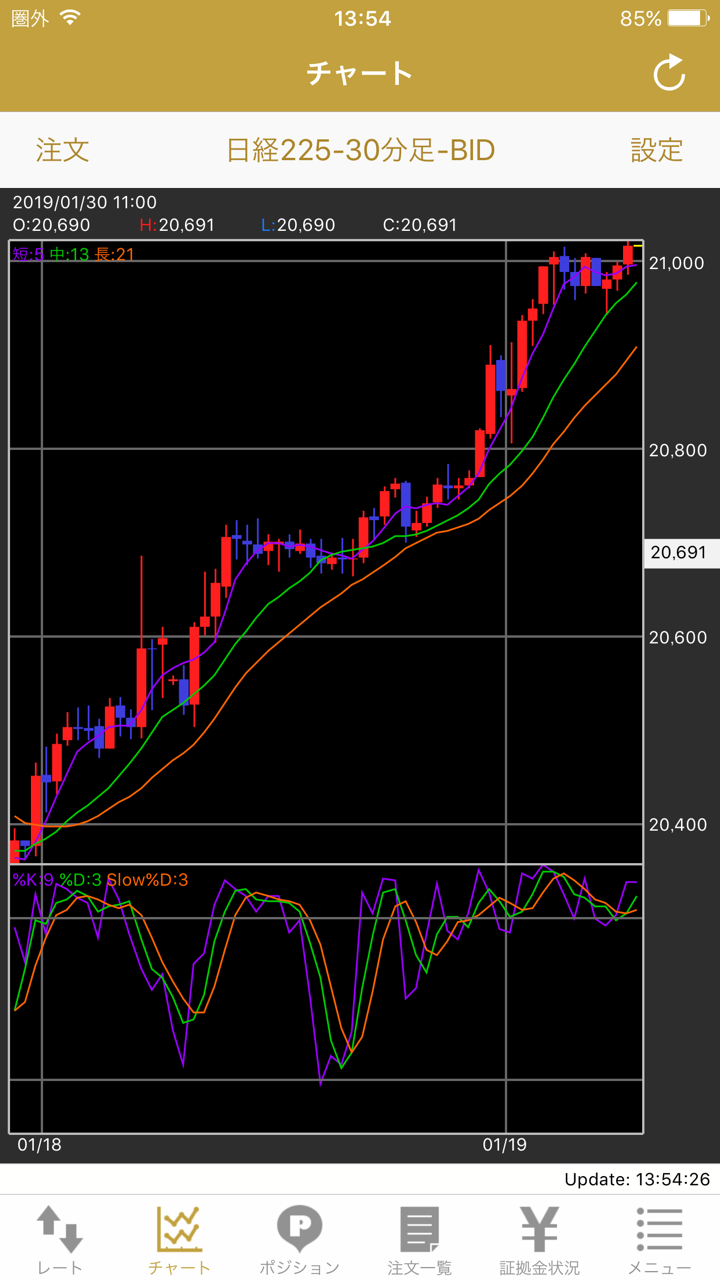Tap the 01/19 date marker
The image size is (720, 1280).
(x=504, y=1145)
